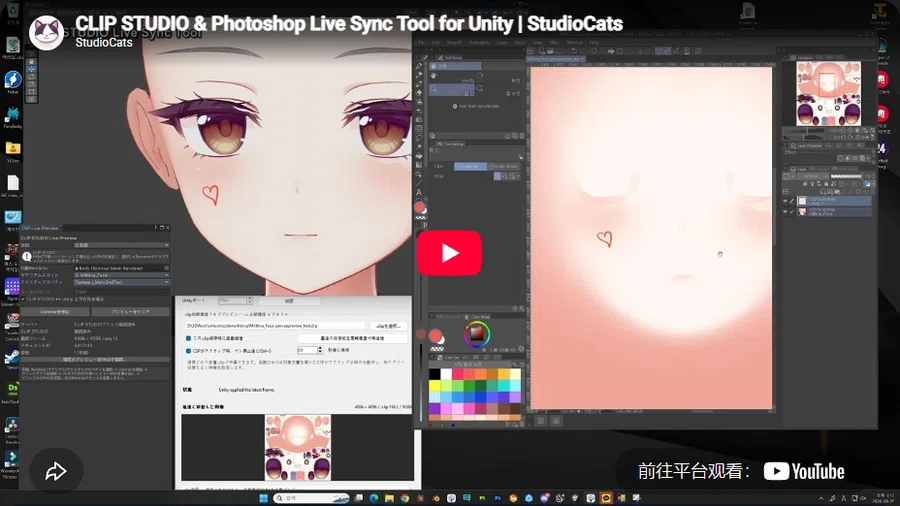Select the Text tool 'A' in Clip Studio toolbar
This screenshot has width=900, height=506.
click(419, 193)
